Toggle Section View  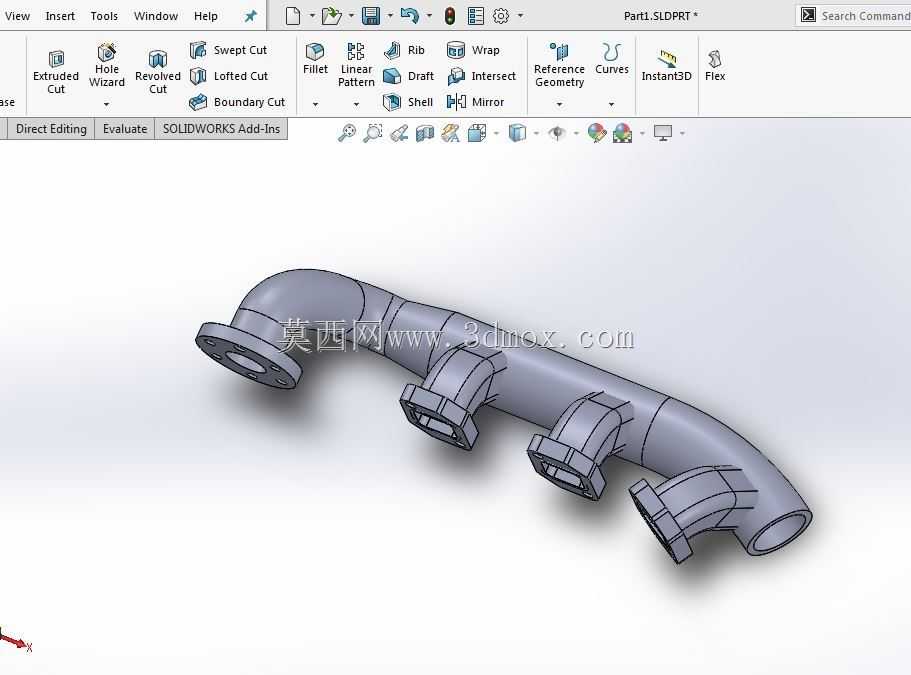[425, 133]
